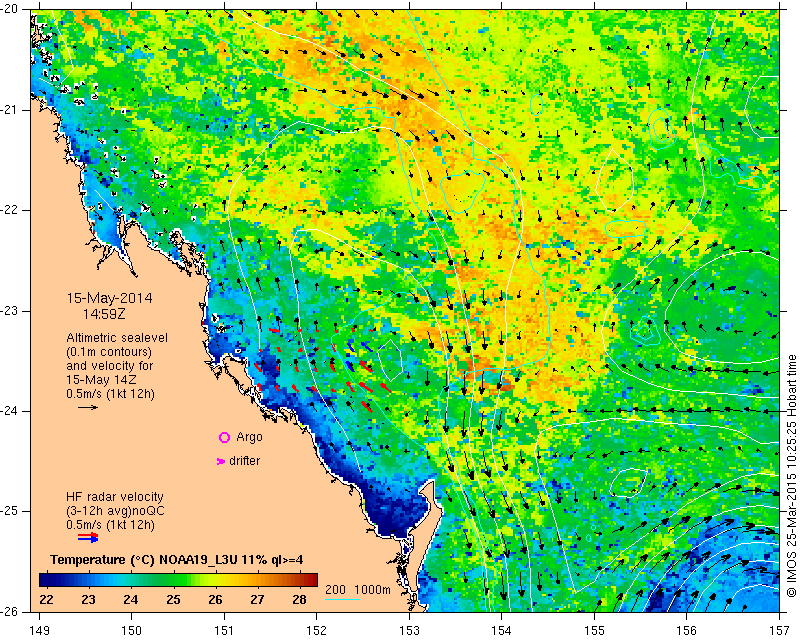
Task: Click the red and blue HF radar arrow
Action: 88,537
